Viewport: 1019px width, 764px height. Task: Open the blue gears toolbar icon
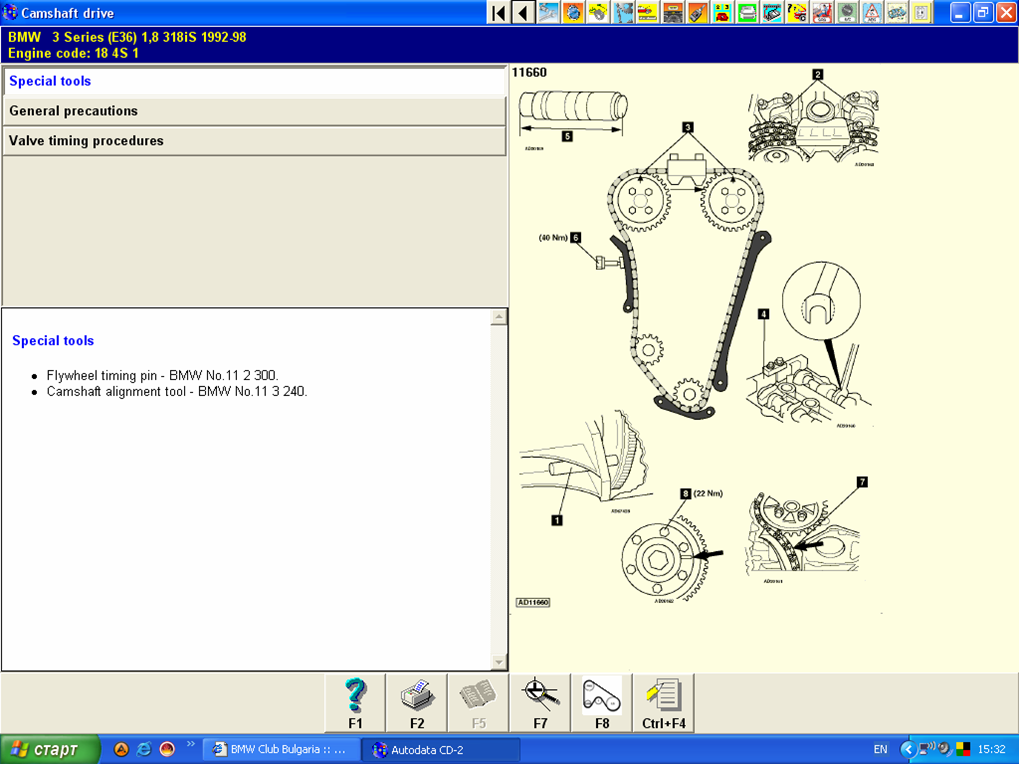point(623,12)
